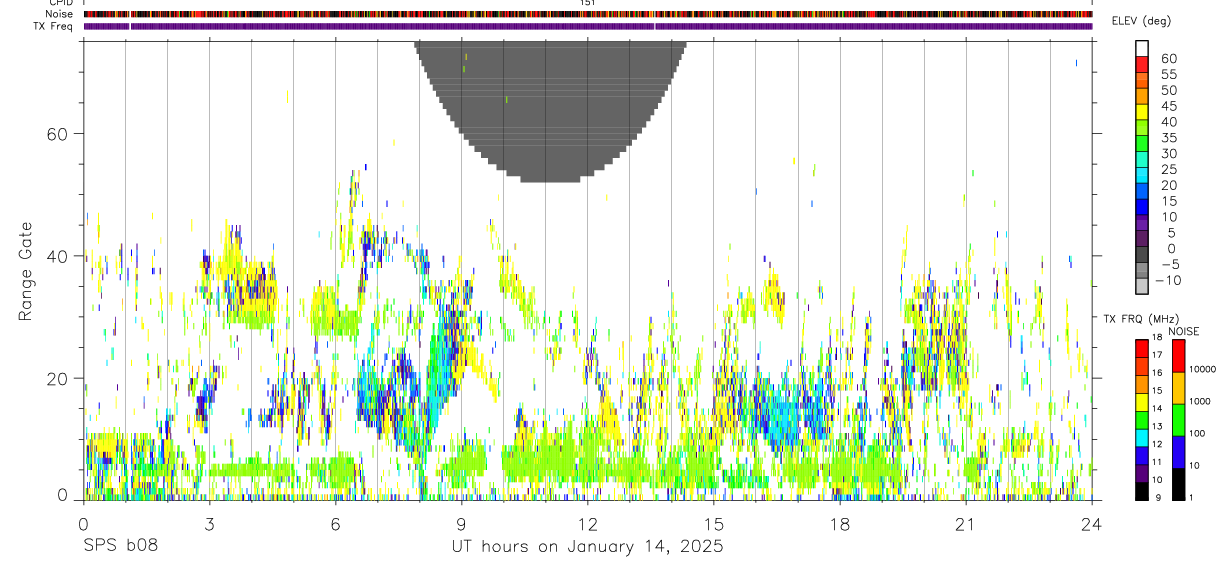Click the 'Range Gate' y-axis label

[x=27, y=271]
